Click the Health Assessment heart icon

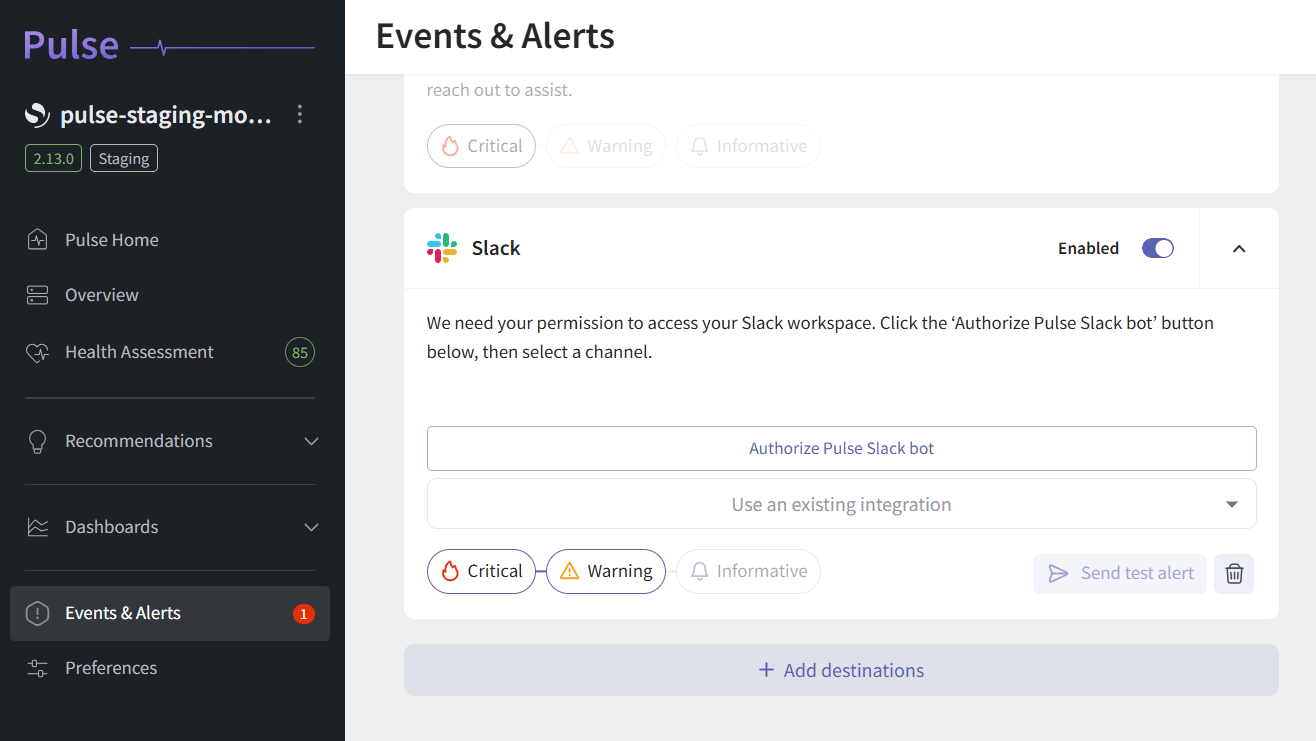point(37,352)
